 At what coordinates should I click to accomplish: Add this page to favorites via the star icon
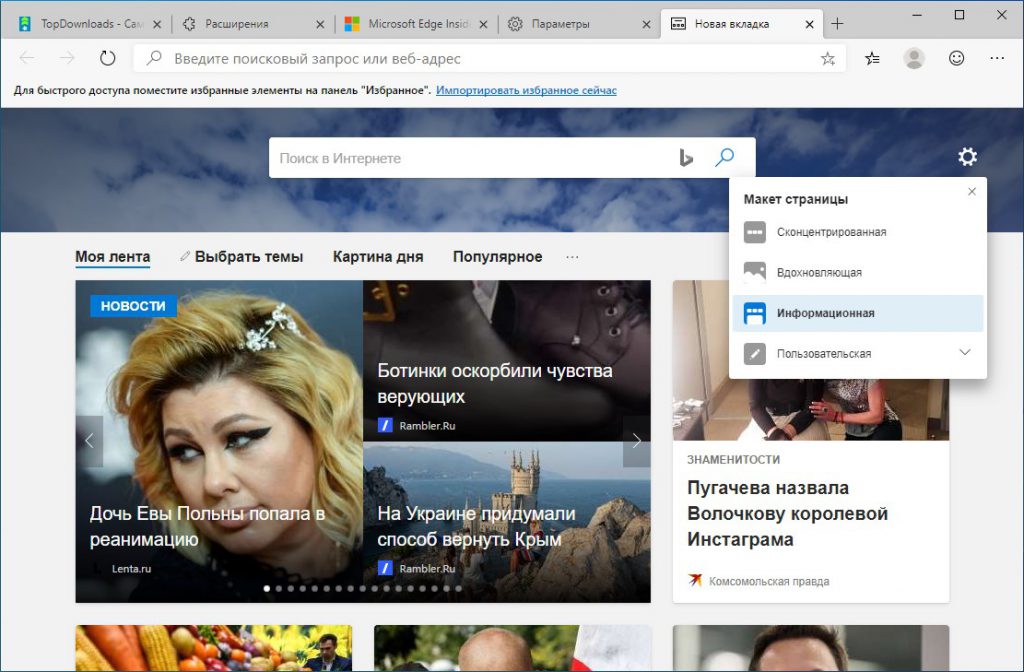click(827, 58)
